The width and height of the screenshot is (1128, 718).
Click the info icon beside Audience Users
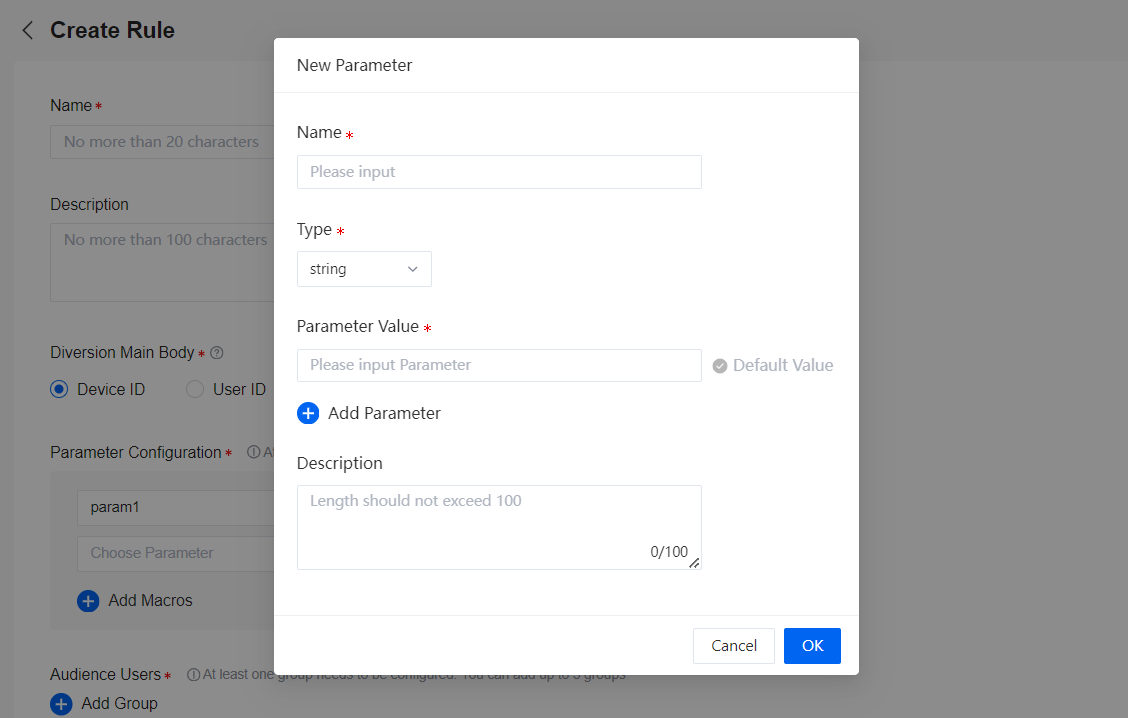pos(193,674)
